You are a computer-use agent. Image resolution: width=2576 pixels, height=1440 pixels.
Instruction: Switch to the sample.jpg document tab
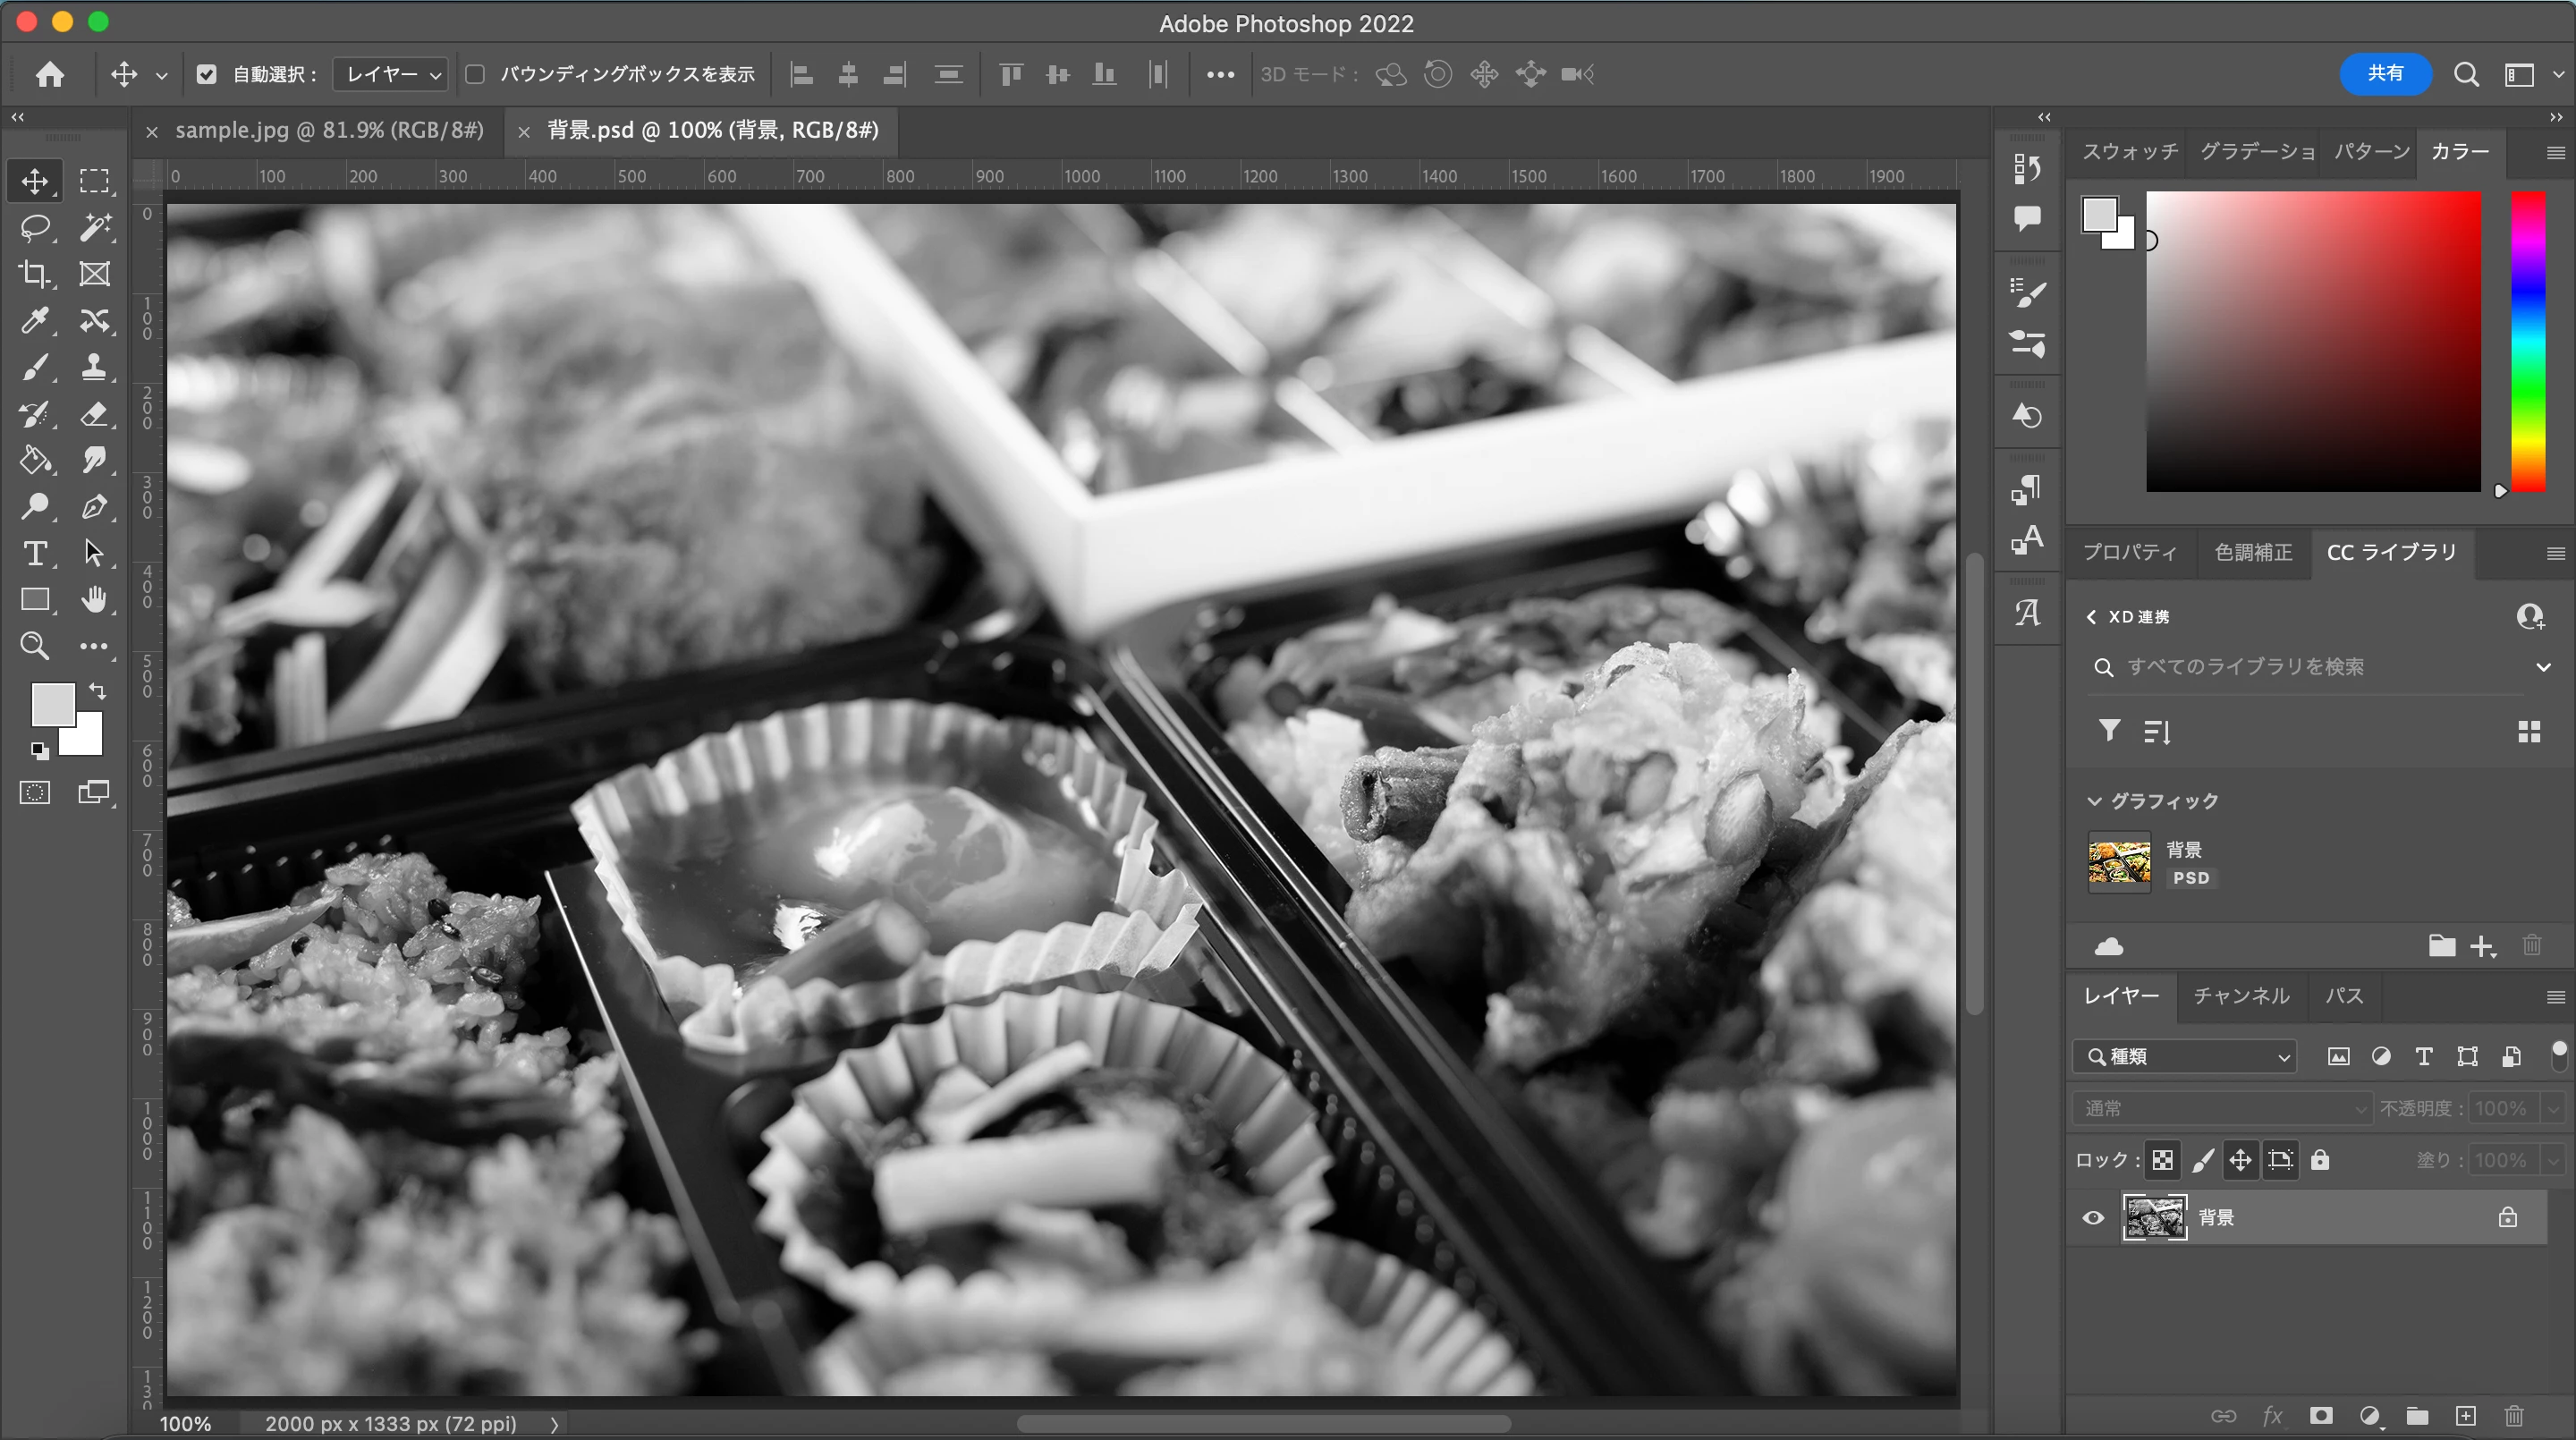pos(329,130)
